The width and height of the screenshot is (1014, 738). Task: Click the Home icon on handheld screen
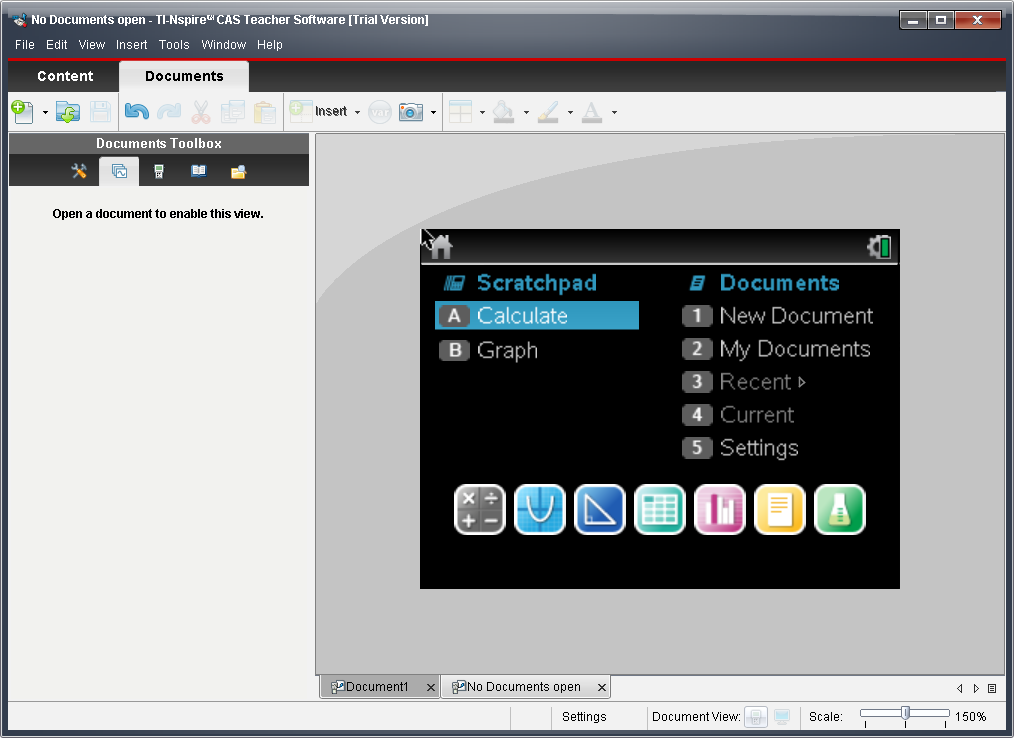(x=441, y=247)
